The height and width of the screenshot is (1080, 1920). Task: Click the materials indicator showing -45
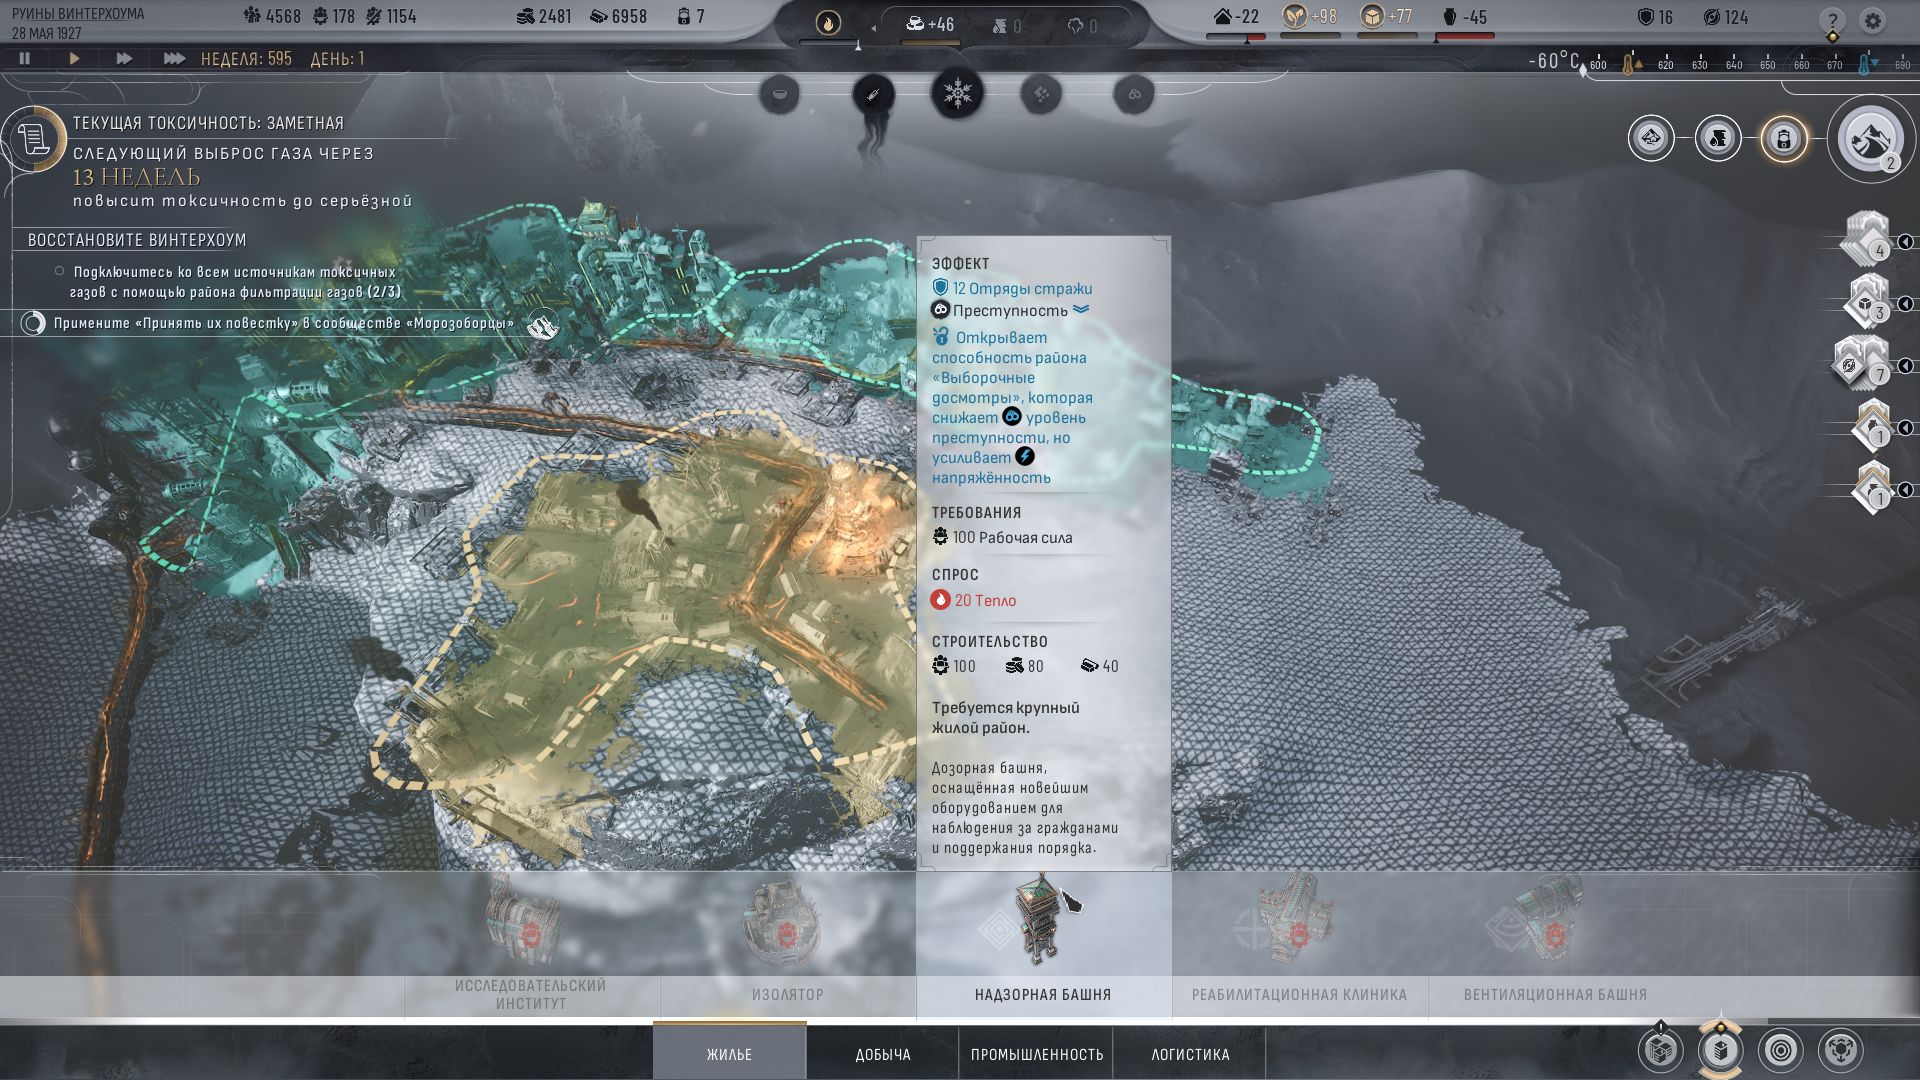(1464, 17)
